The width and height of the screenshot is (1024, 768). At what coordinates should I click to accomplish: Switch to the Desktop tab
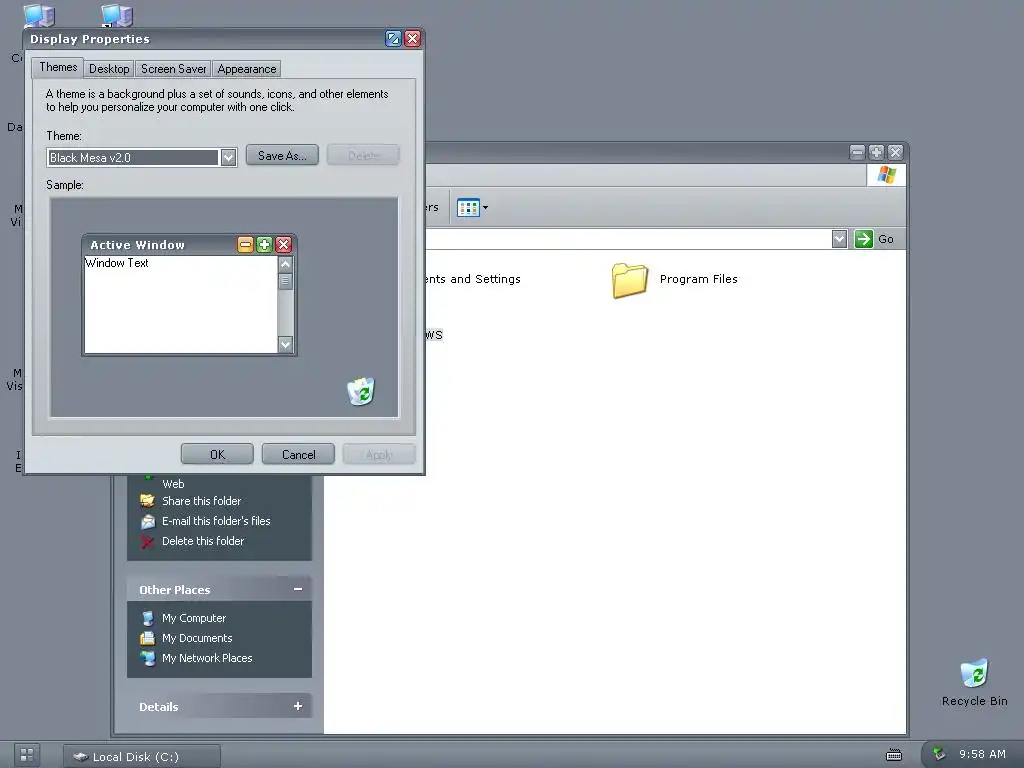(x=109, y=69)
